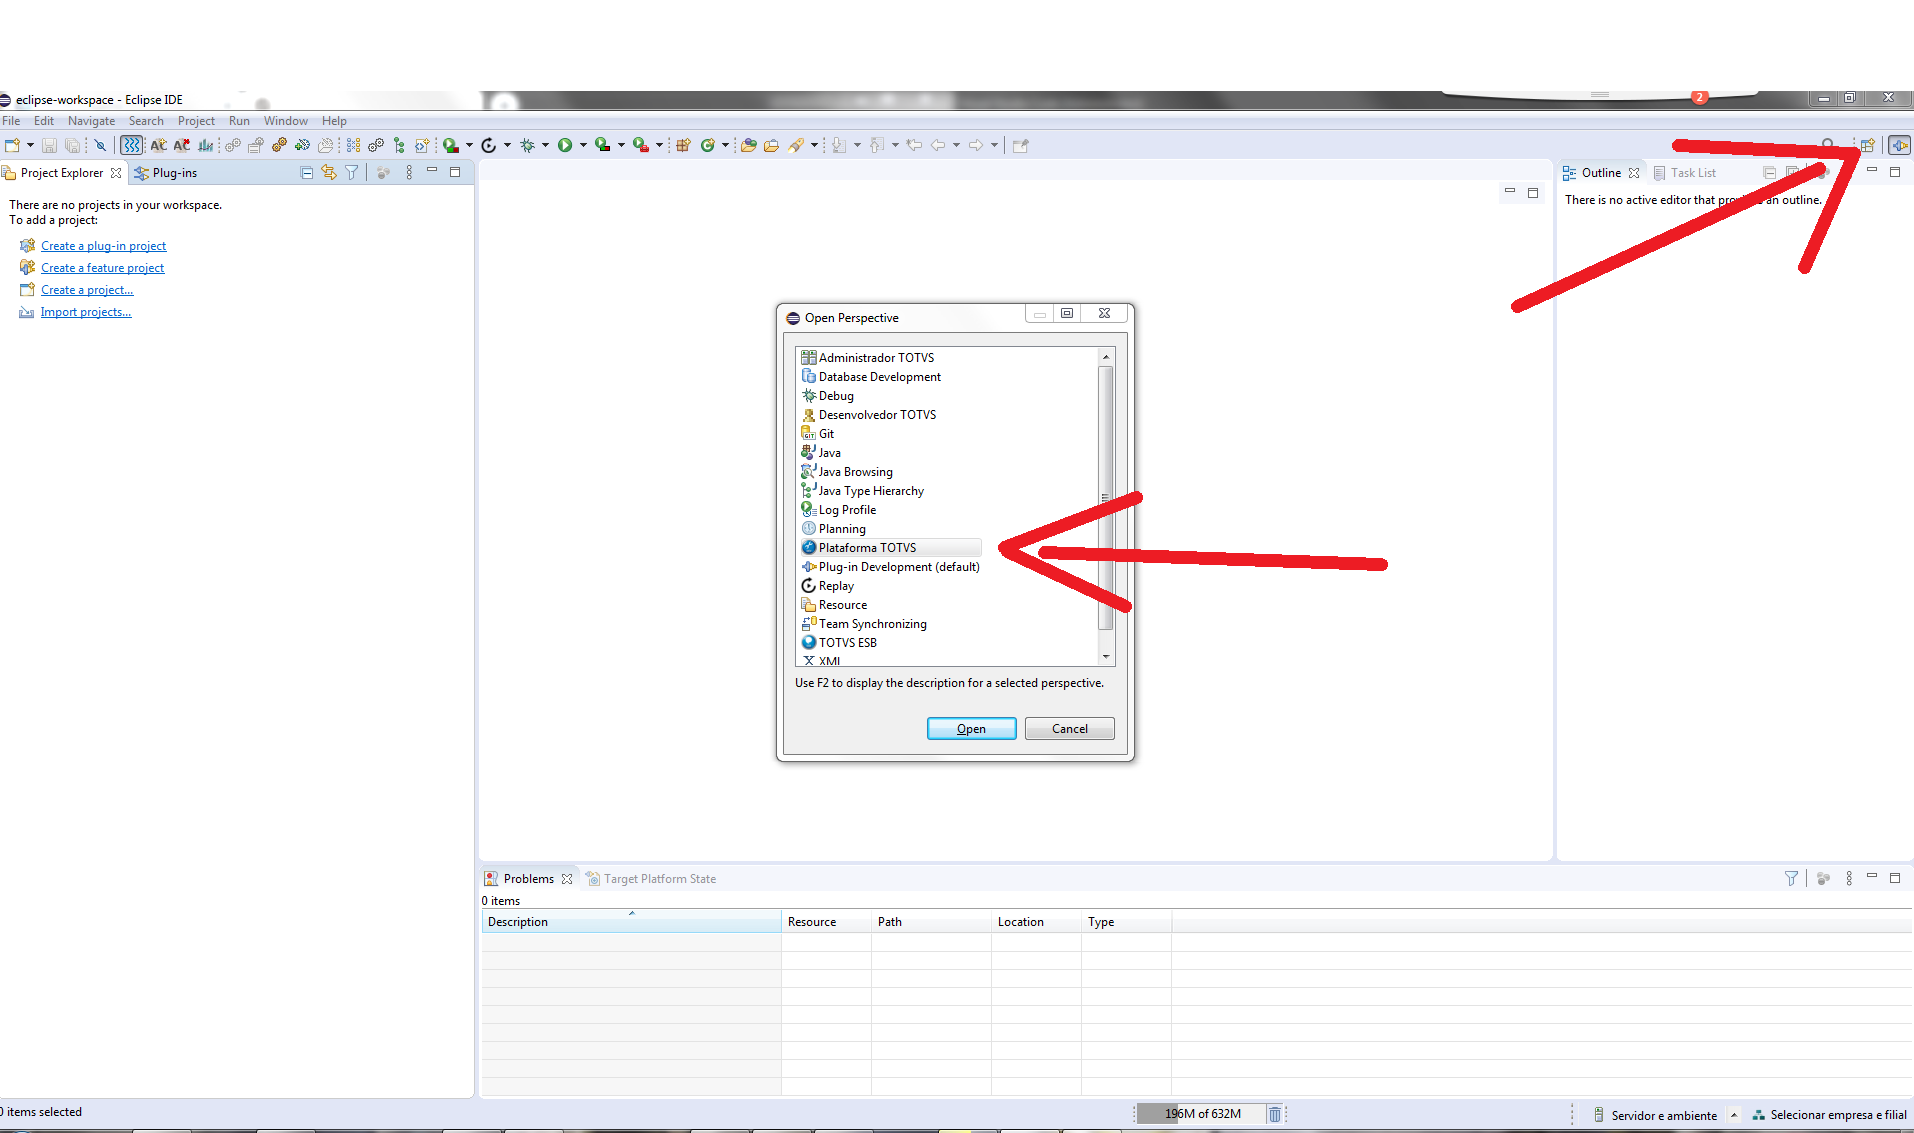Click Selecionar empresa e filial in status bar

1838,1114
